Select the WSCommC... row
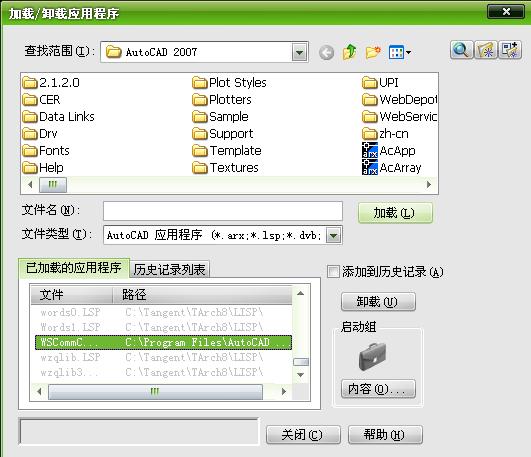The height and width of the screenshot is (457, 531). point(163,342)
